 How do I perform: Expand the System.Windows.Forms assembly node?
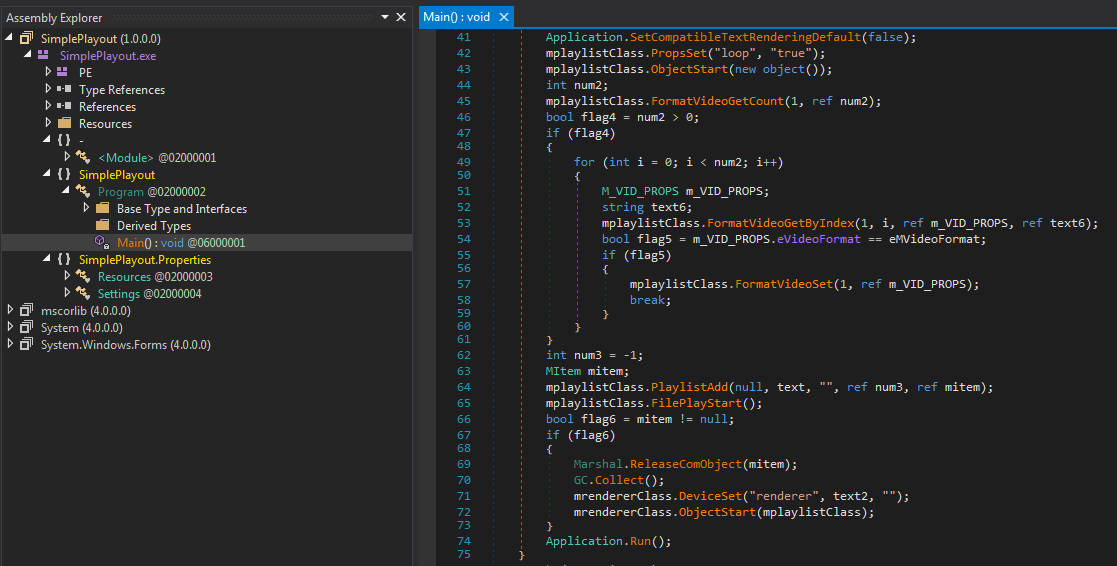click(x=11, y=345)
